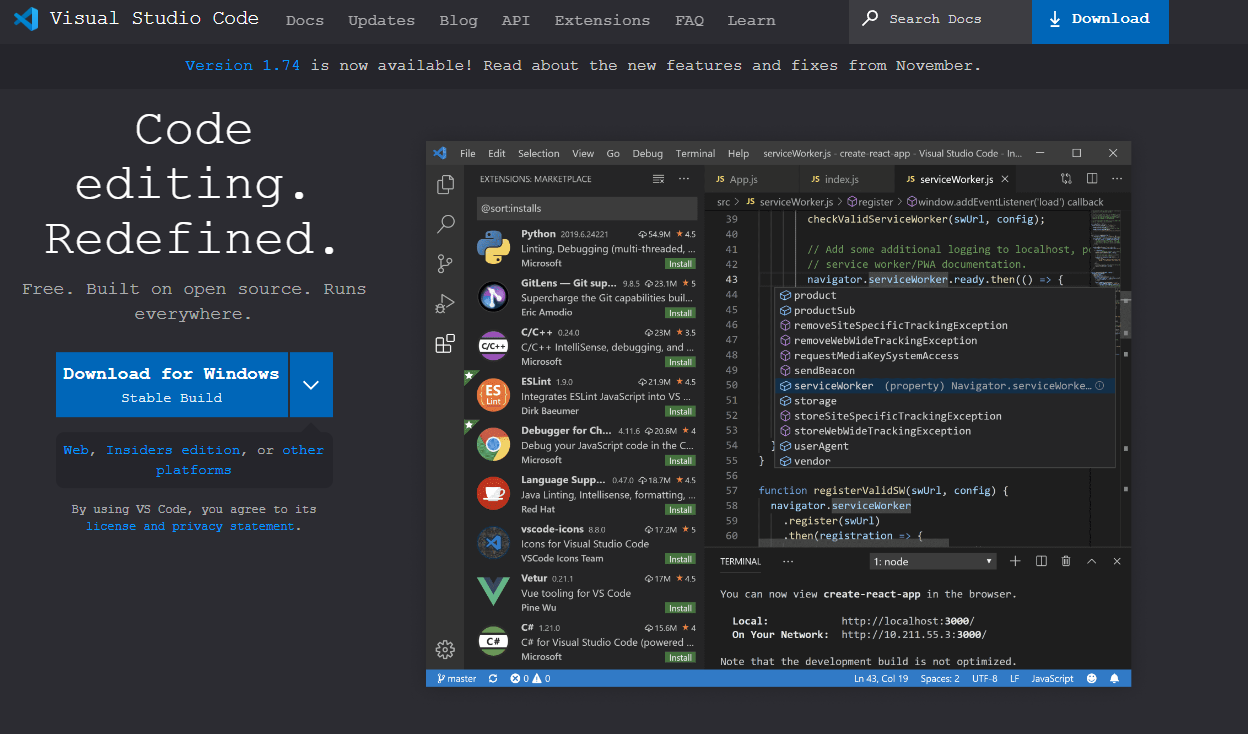Switch to the index.js editor tab
The height and width of the screenshot is (734, 1248).
846,179
